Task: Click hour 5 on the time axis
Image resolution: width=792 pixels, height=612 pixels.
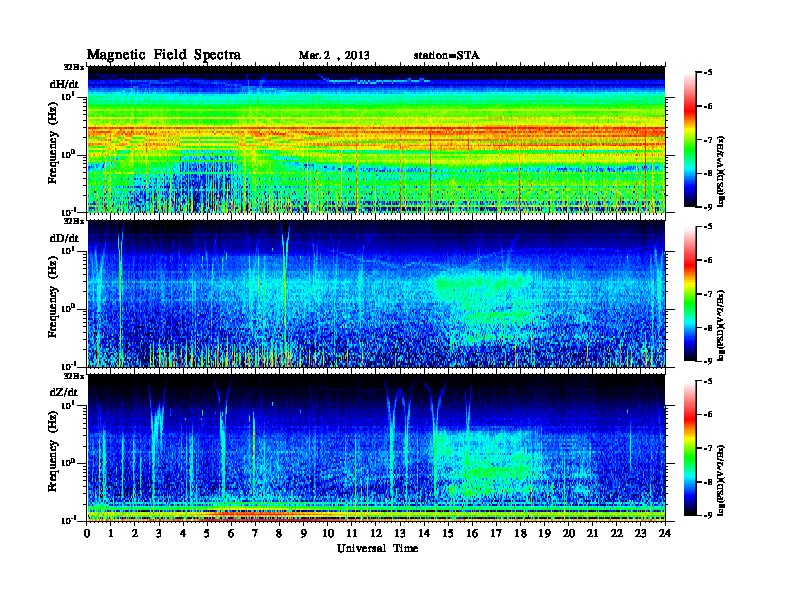Action: tap(207, 534)
